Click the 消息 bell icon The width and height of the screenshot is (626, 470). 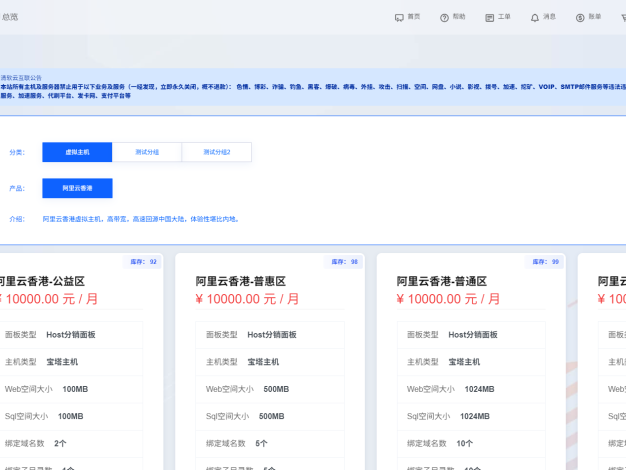(x=535, y=17)
